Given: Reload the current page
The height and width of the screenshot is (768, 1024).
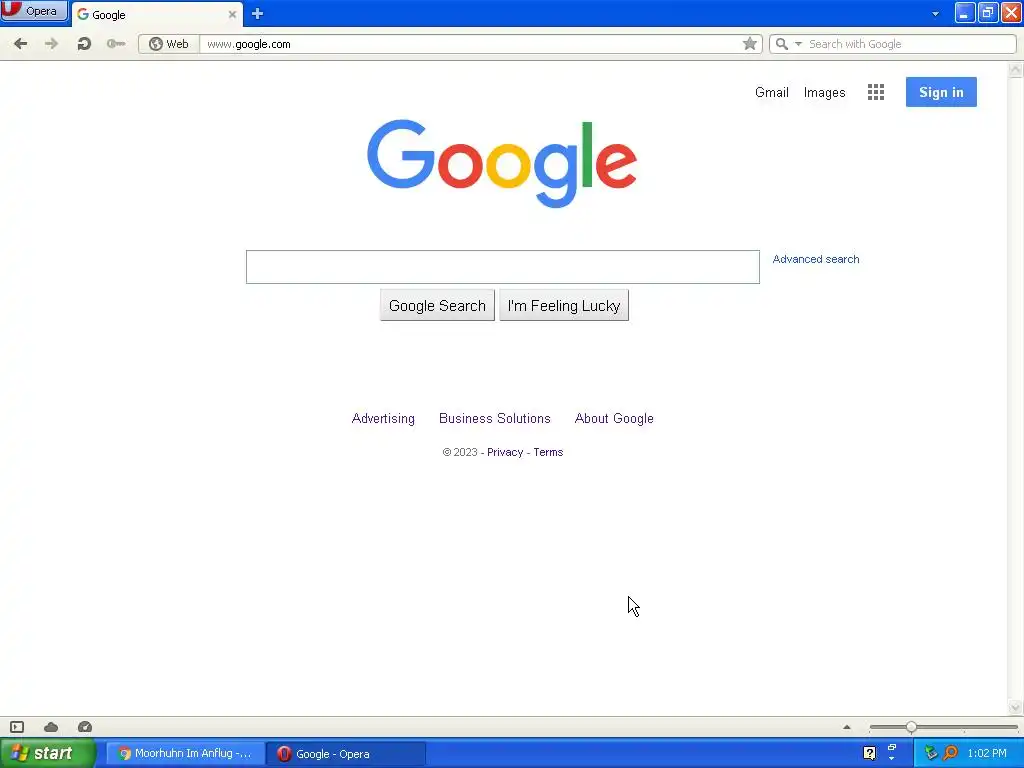Looking at the screenshot, I should pyautogui.click(x=84, y=44).
